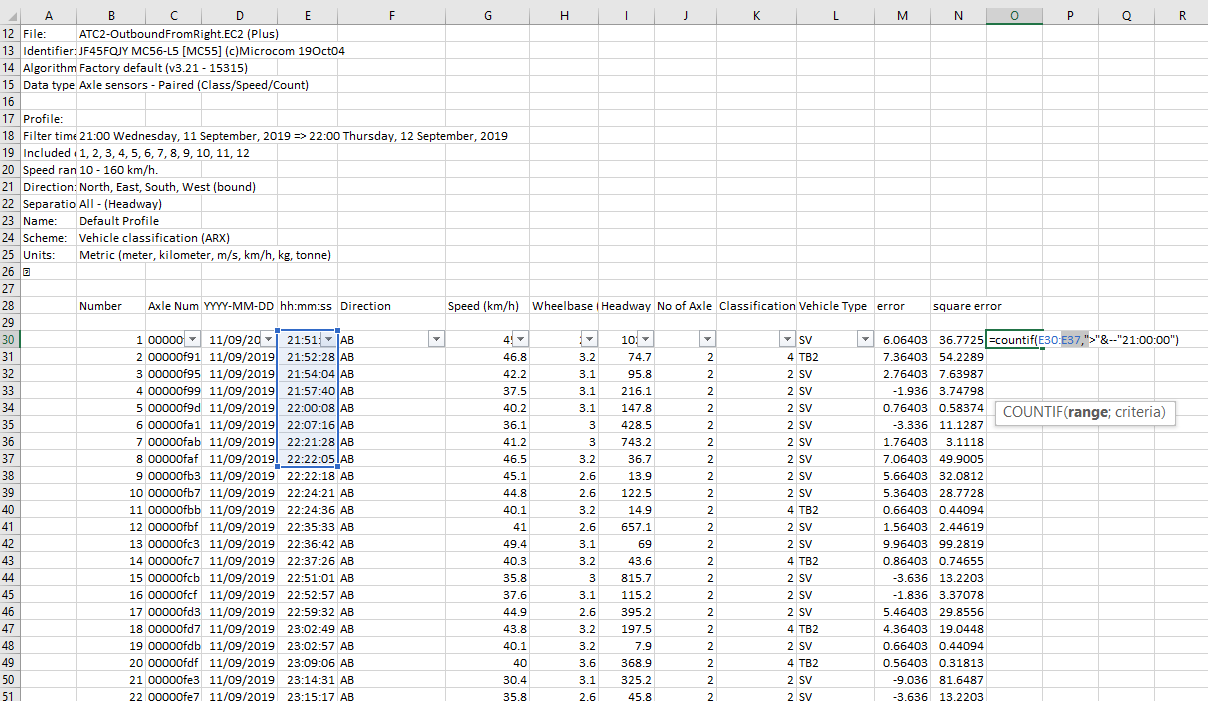
Task: Open the No of Axle filter dropdown
Action: pyautogui.click(x=707, y=340)
